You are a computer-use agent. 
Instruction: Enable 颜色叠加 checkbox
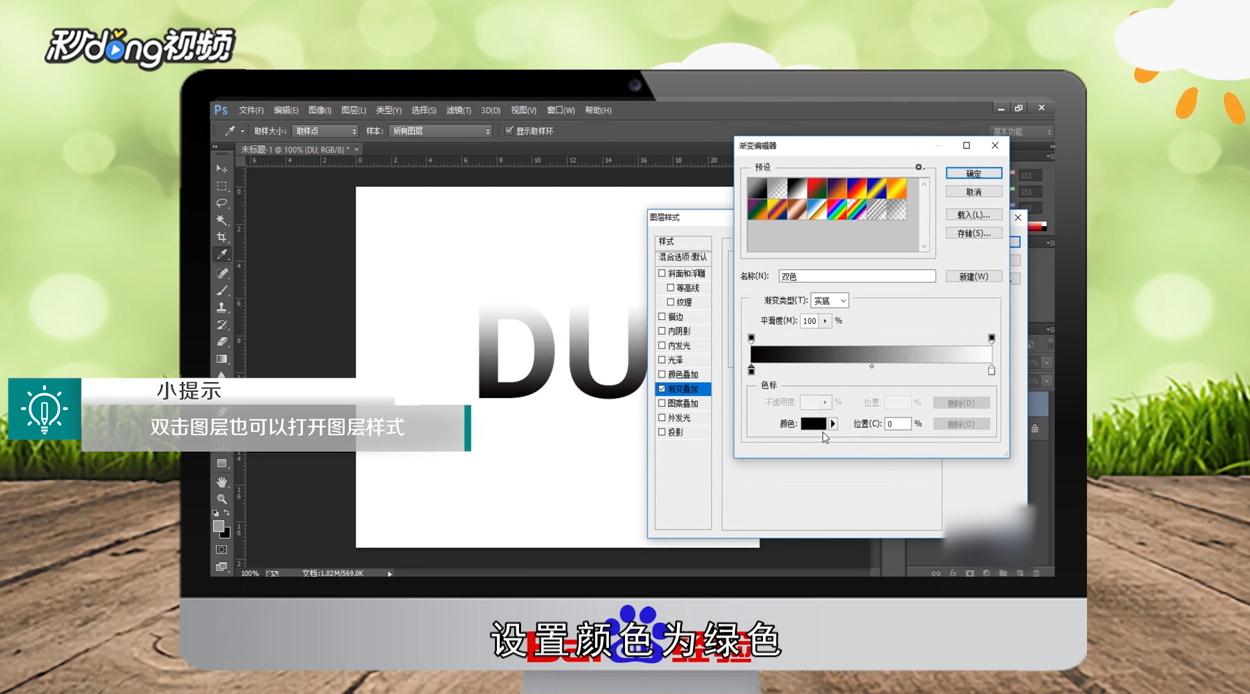point(661,374)
